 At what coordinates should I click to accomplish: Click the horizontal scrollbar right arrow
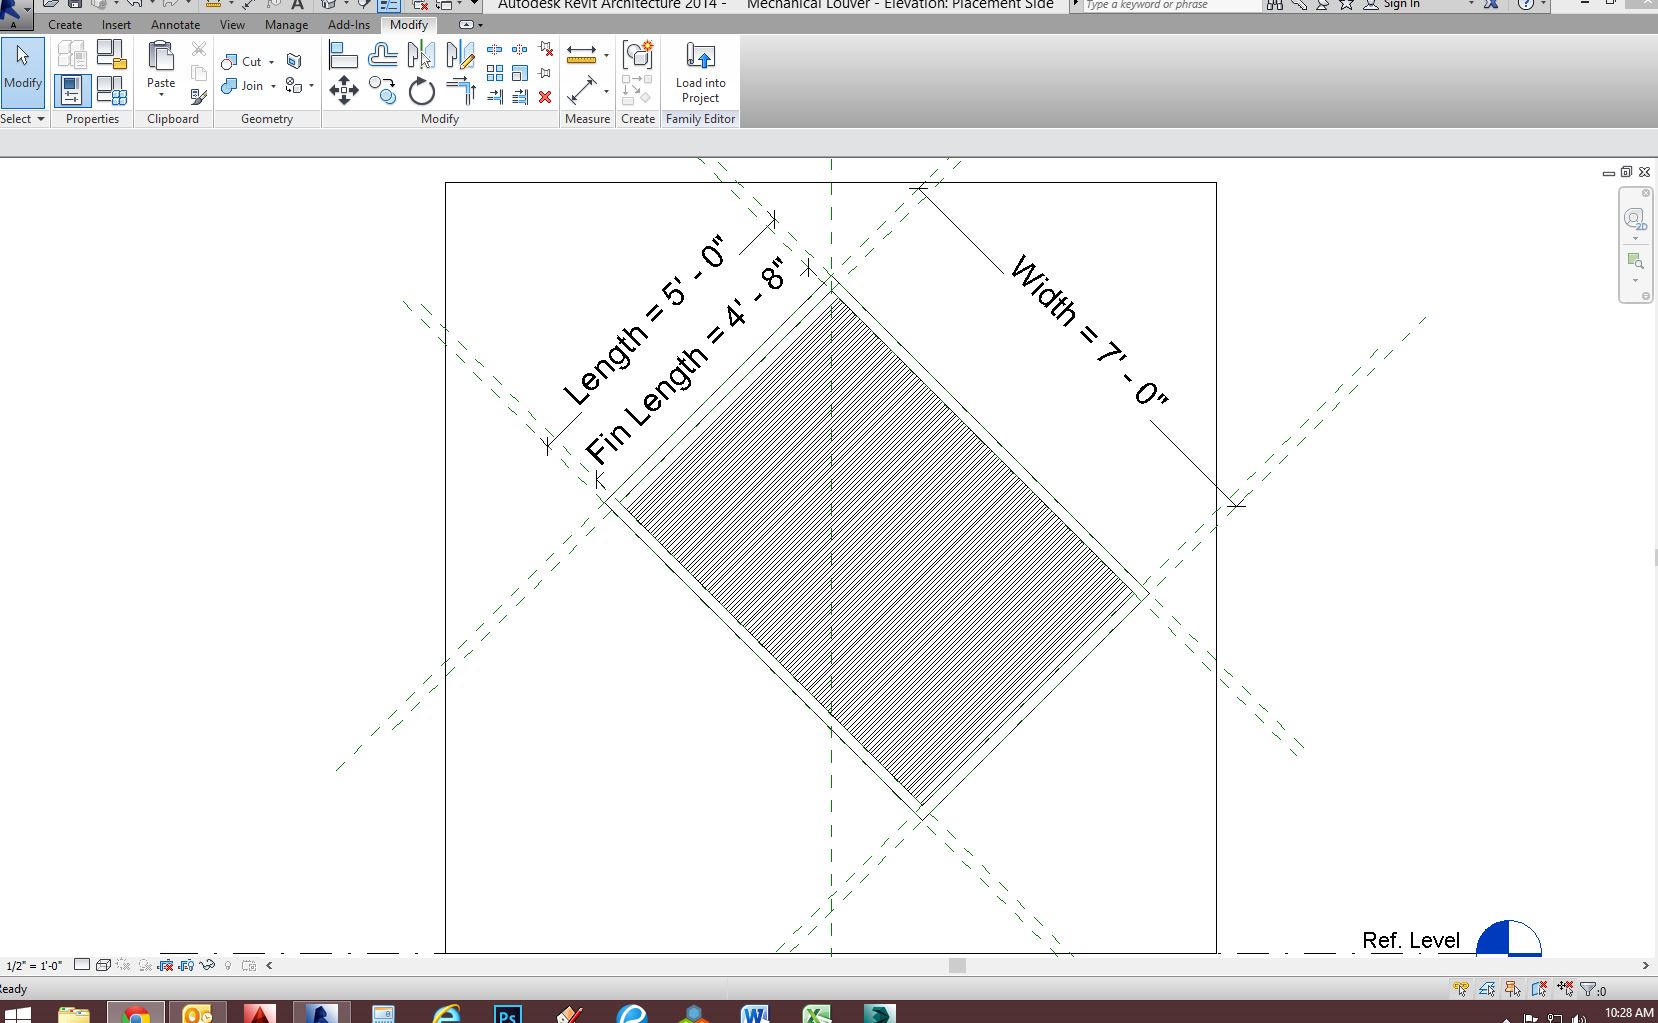click(x=1645, y=966)
